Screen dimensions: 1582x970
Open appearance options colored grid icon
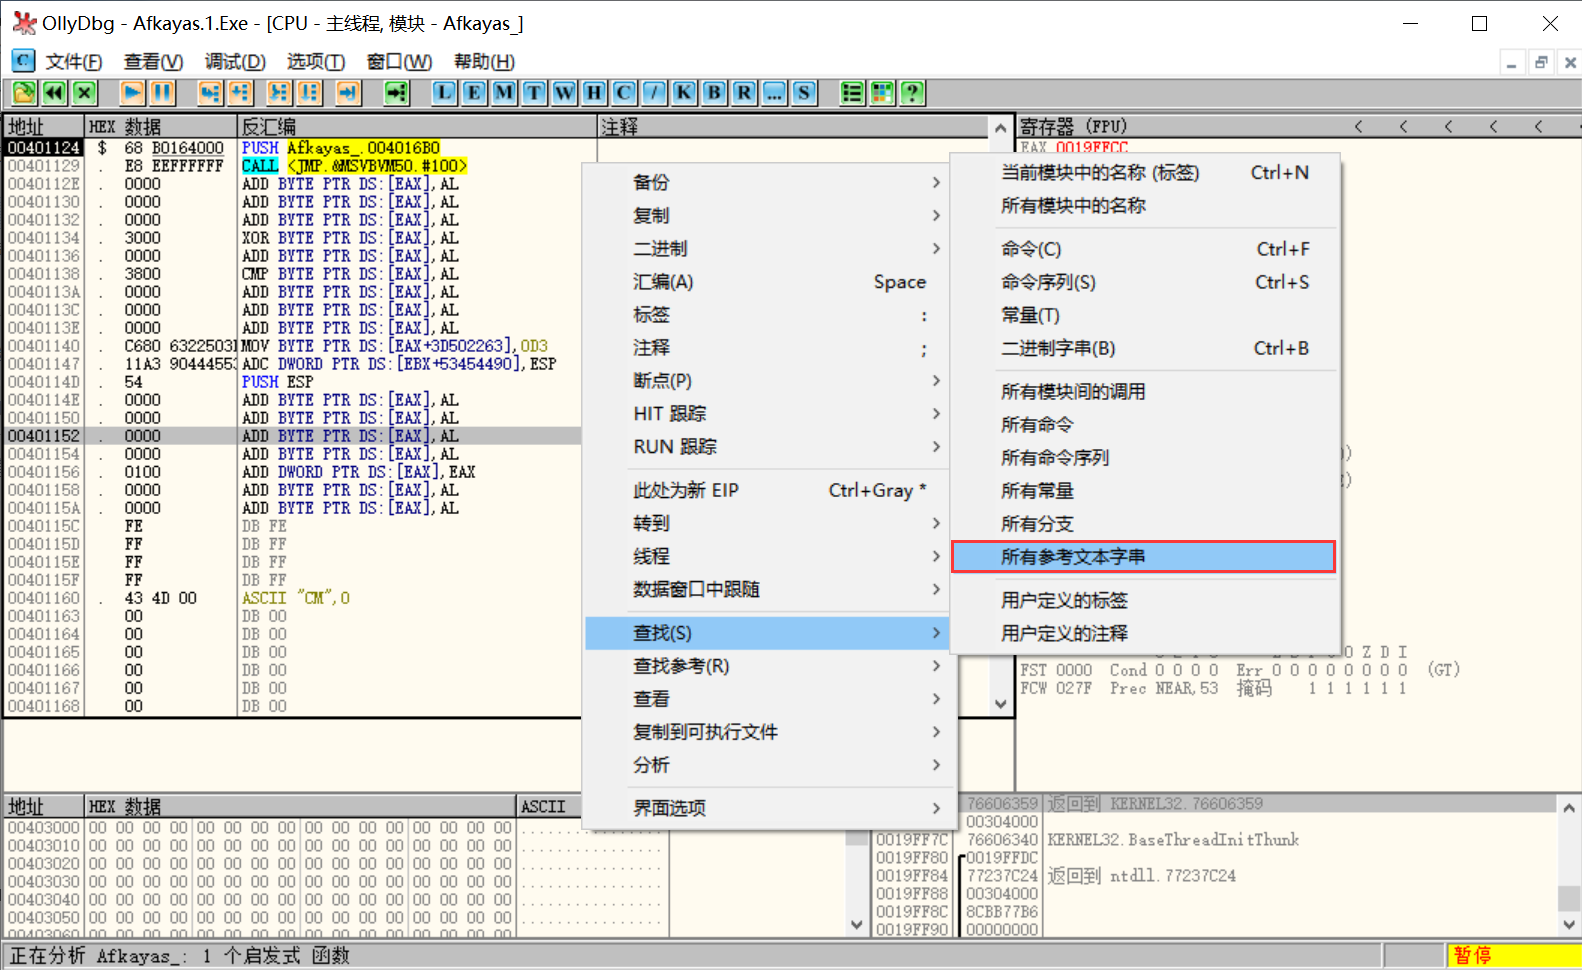[882, 93]
